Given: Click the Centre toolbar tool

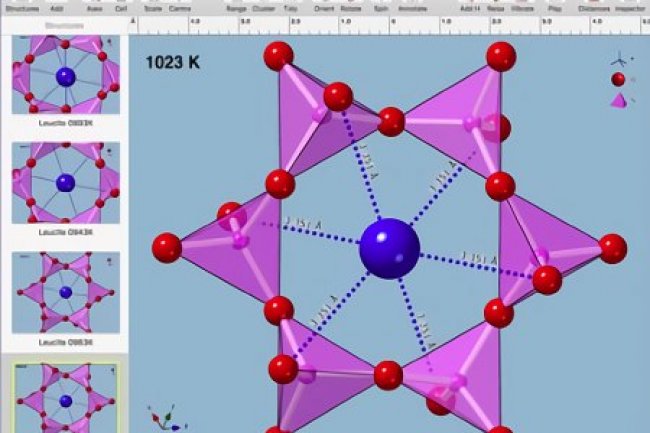Looking at the screenshot, I should tap(180, 6).
